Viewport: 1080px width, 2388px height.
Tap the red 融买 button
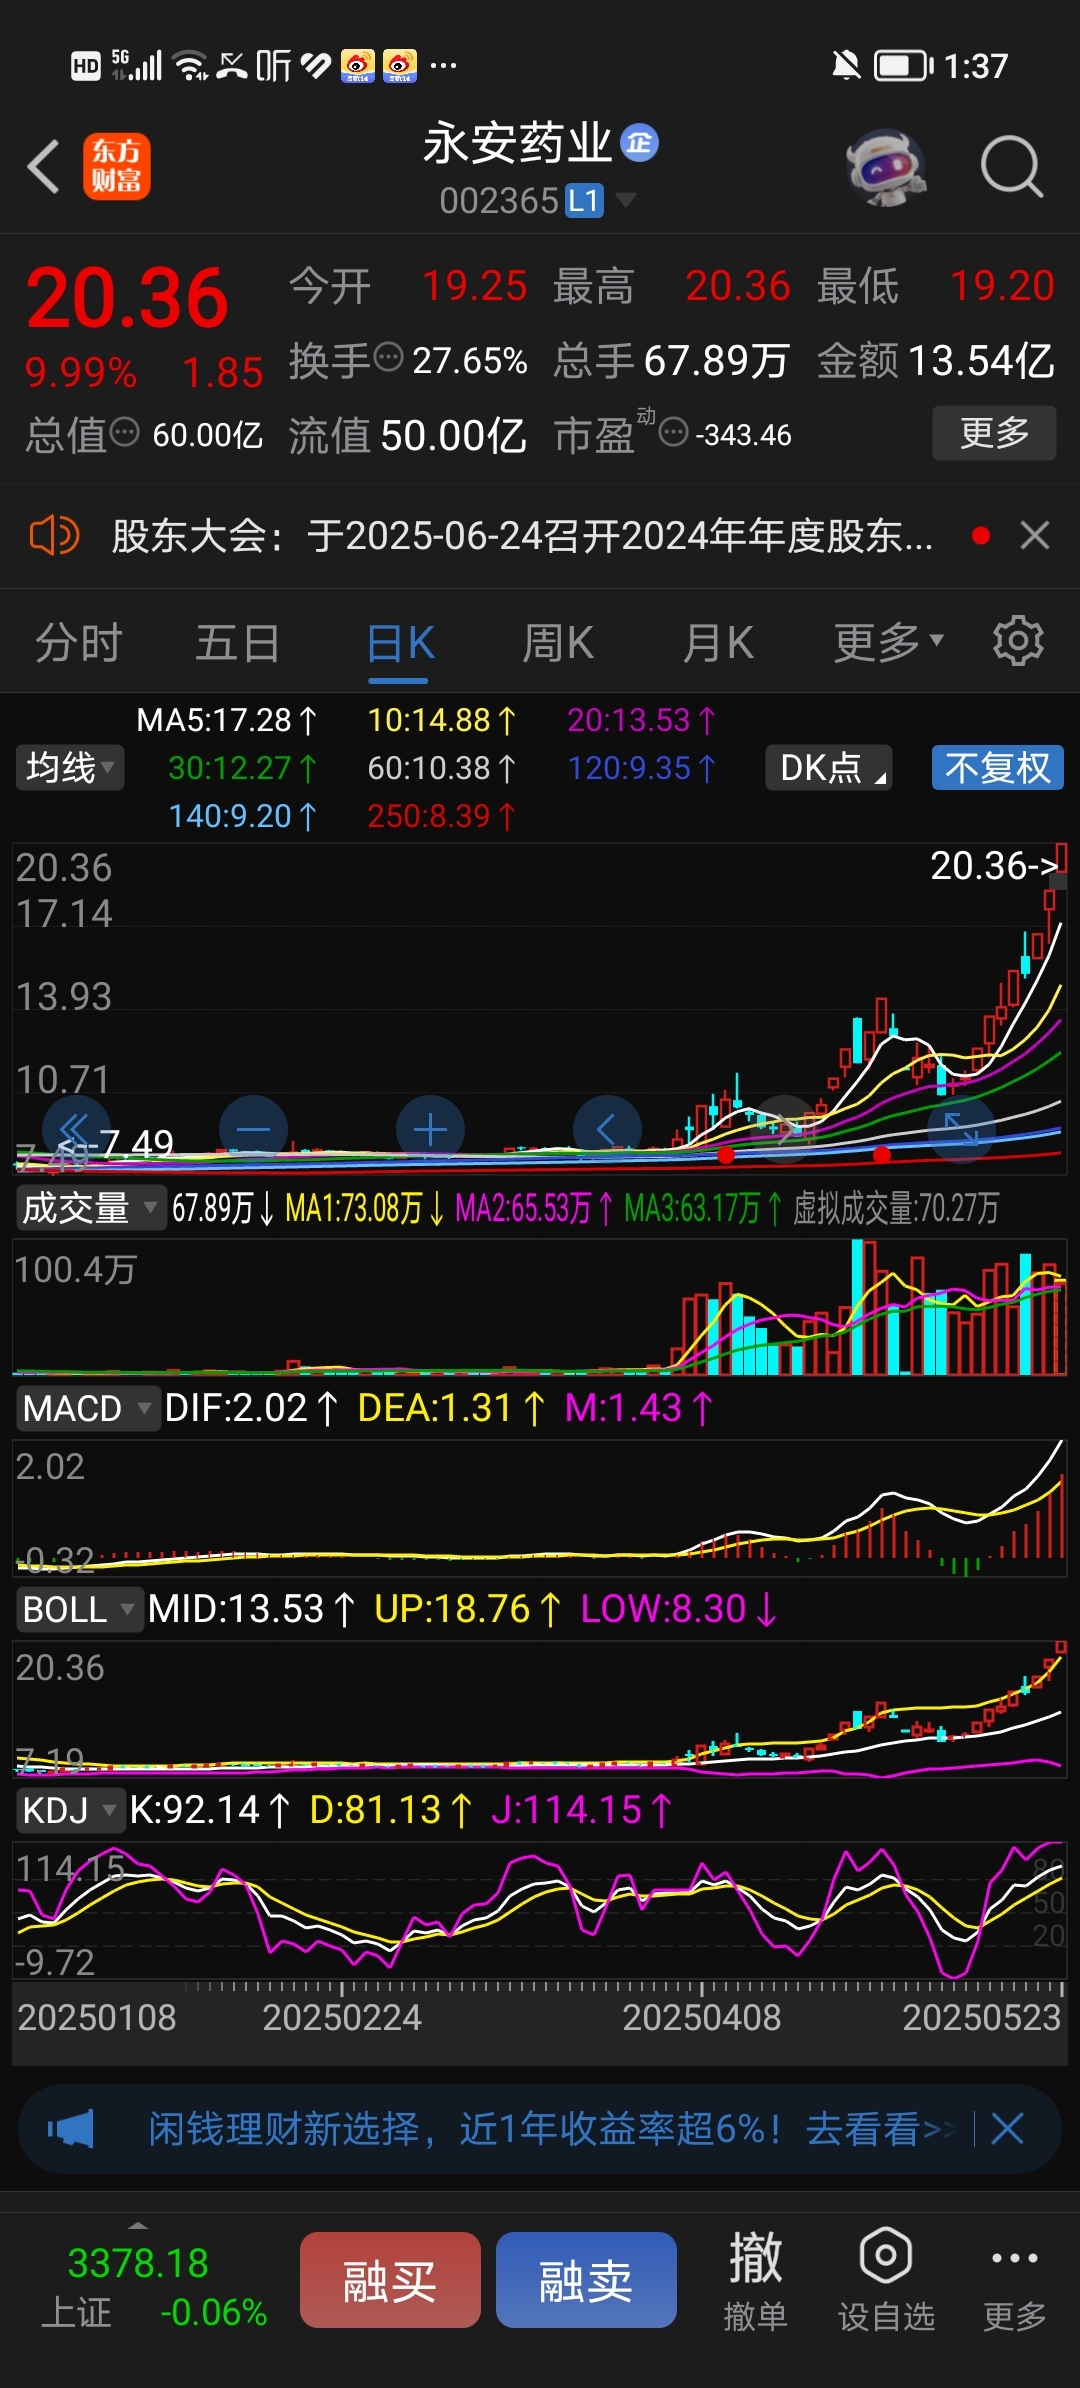pyautogui.click(x=390, y=2280)
